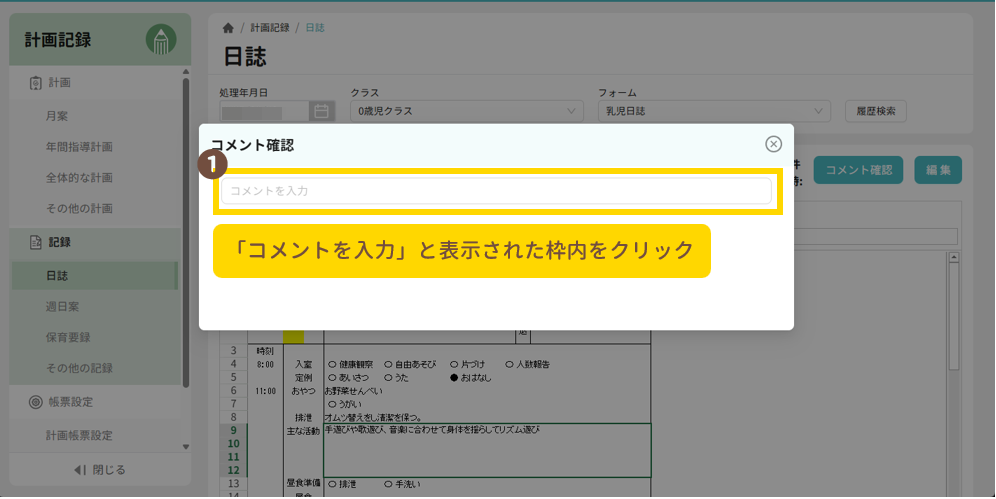The image size is (996, 499).
Task: Select 週日案 from the sidebar menu
Action: coord(62,306)
